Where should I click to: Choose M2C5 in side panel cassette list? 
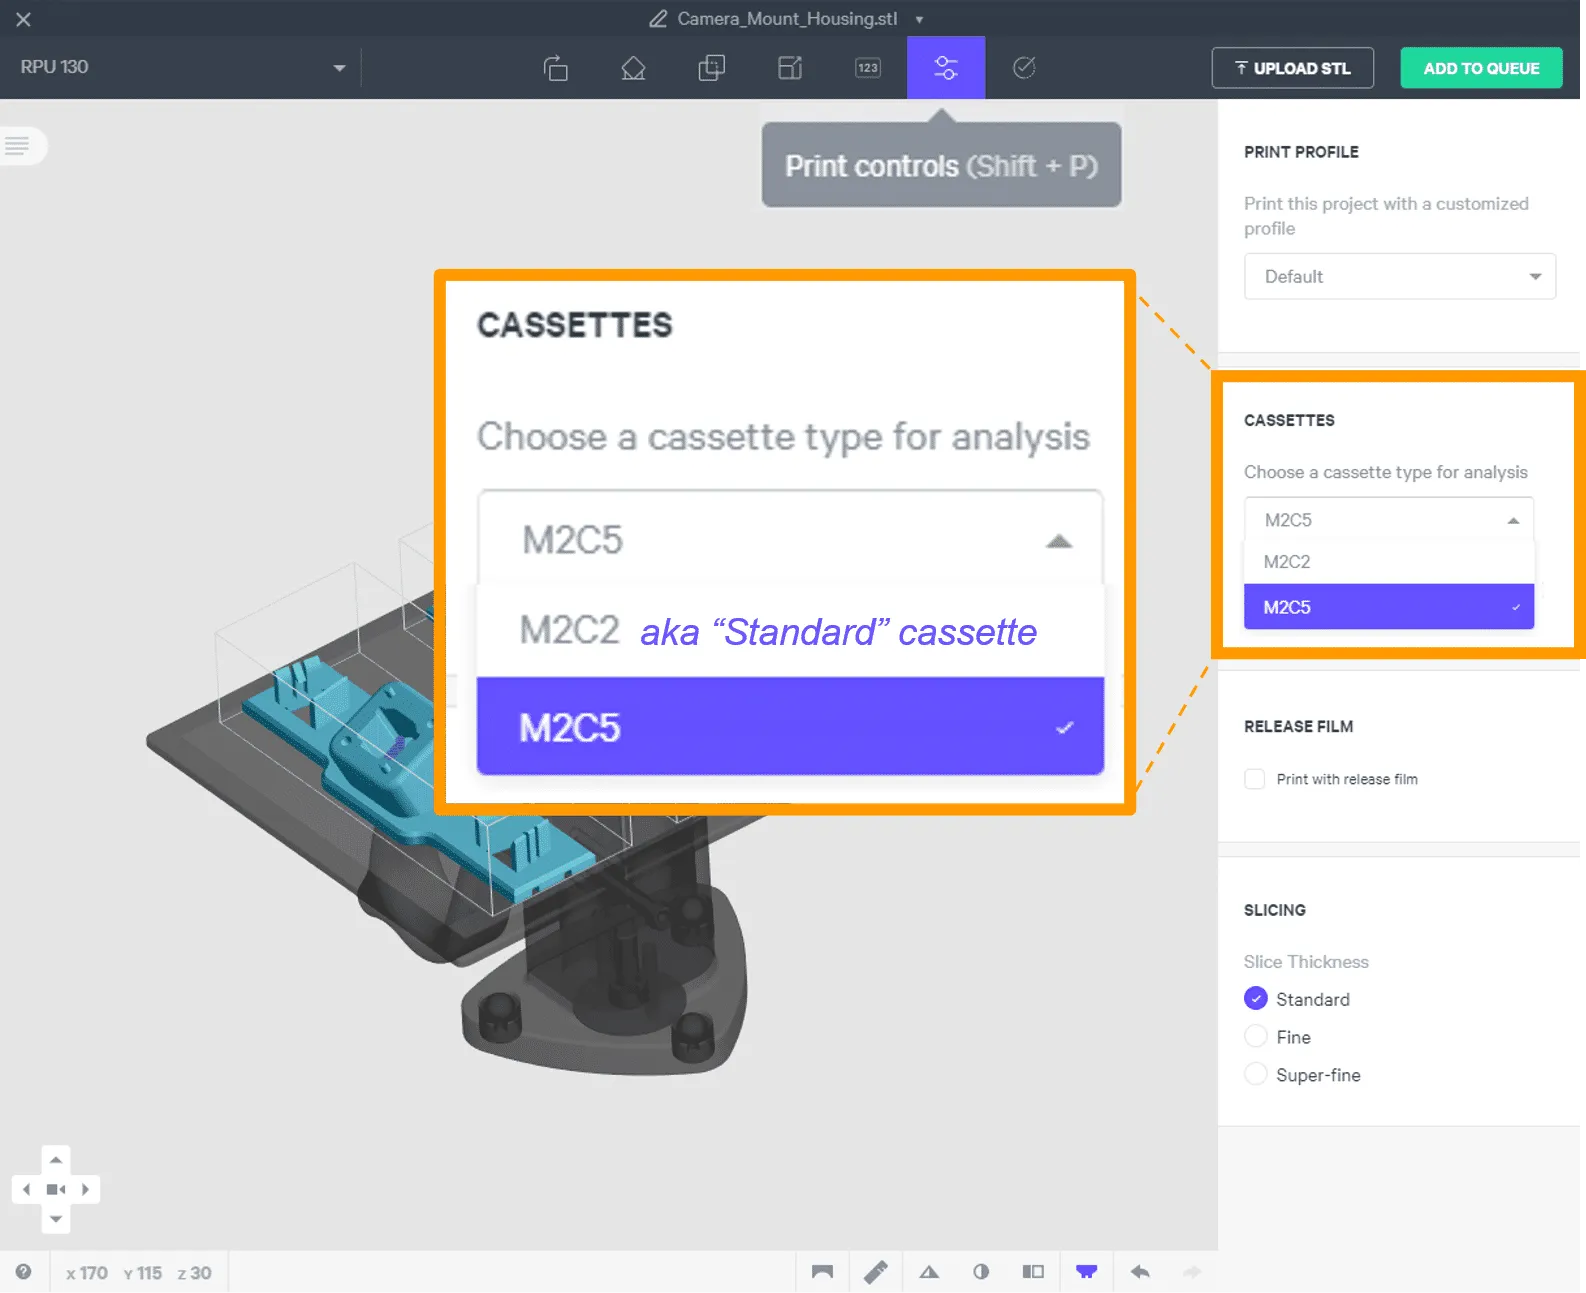1389,607
